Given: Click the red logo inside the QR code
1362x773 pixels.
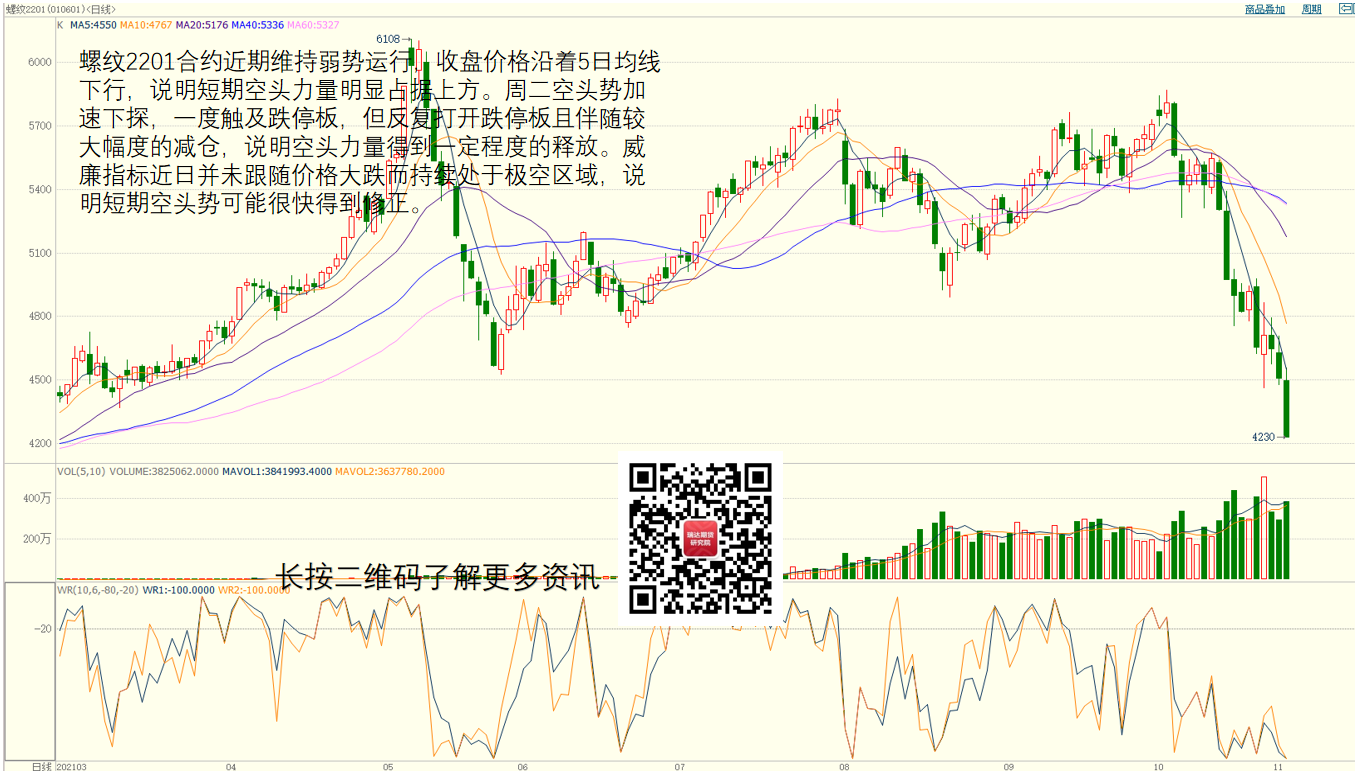Looking at the screenshot, I should 700,540.
